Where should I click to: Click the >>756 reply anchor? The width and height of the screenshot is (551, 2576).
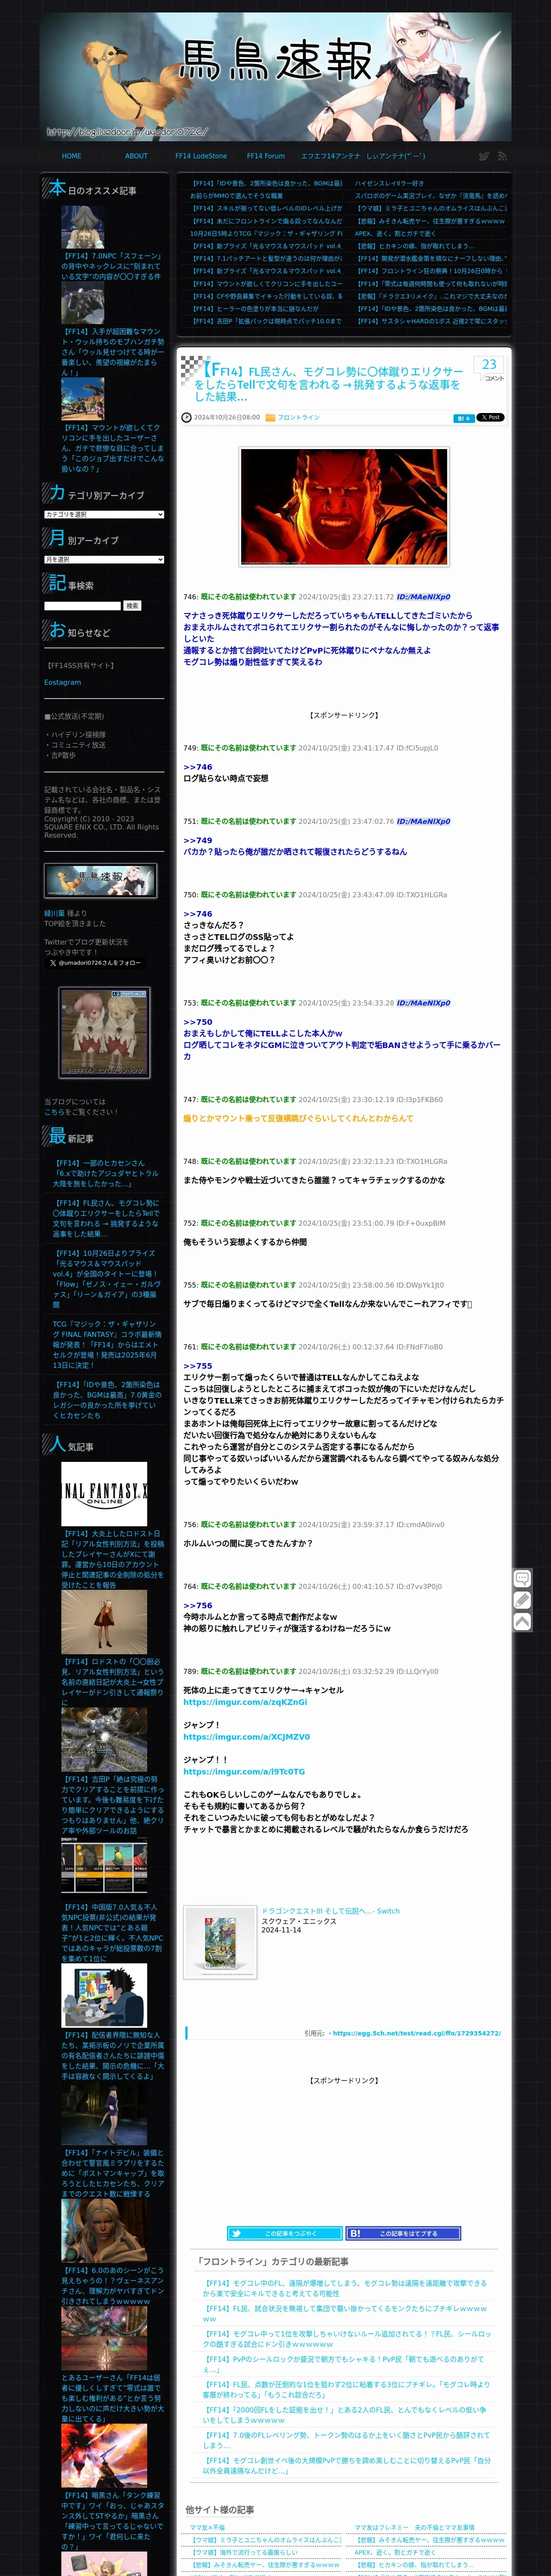tap(198, 1605)
